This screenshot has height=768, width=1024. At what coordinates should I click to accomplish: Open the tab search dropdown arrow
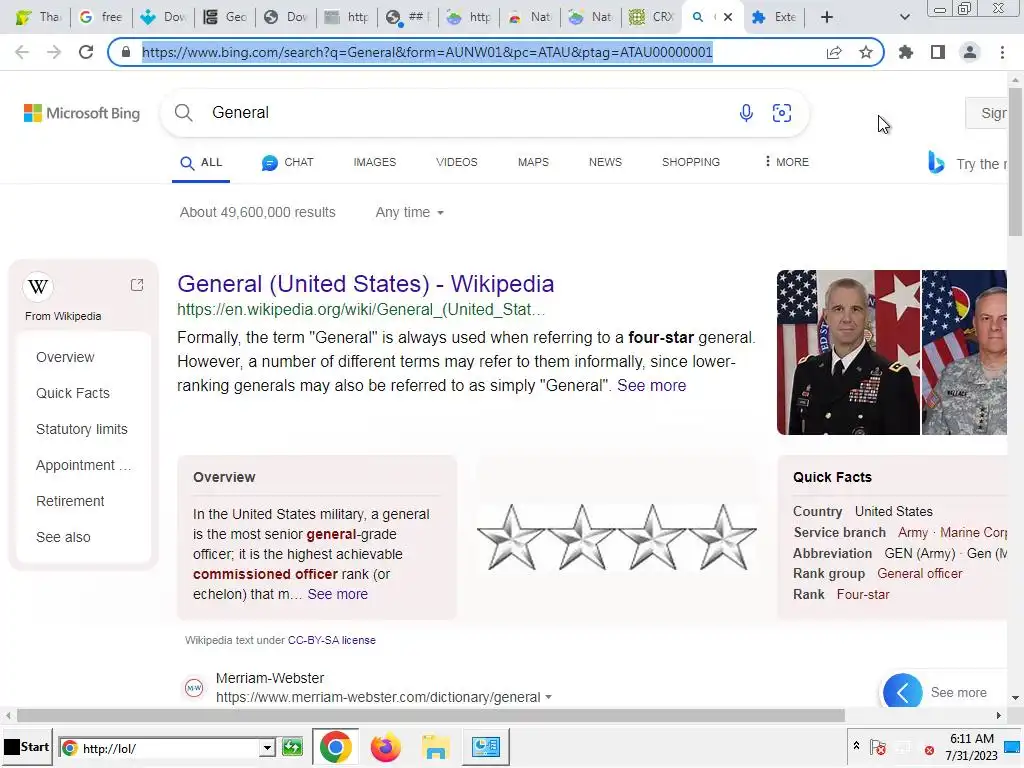click(904, 17)
